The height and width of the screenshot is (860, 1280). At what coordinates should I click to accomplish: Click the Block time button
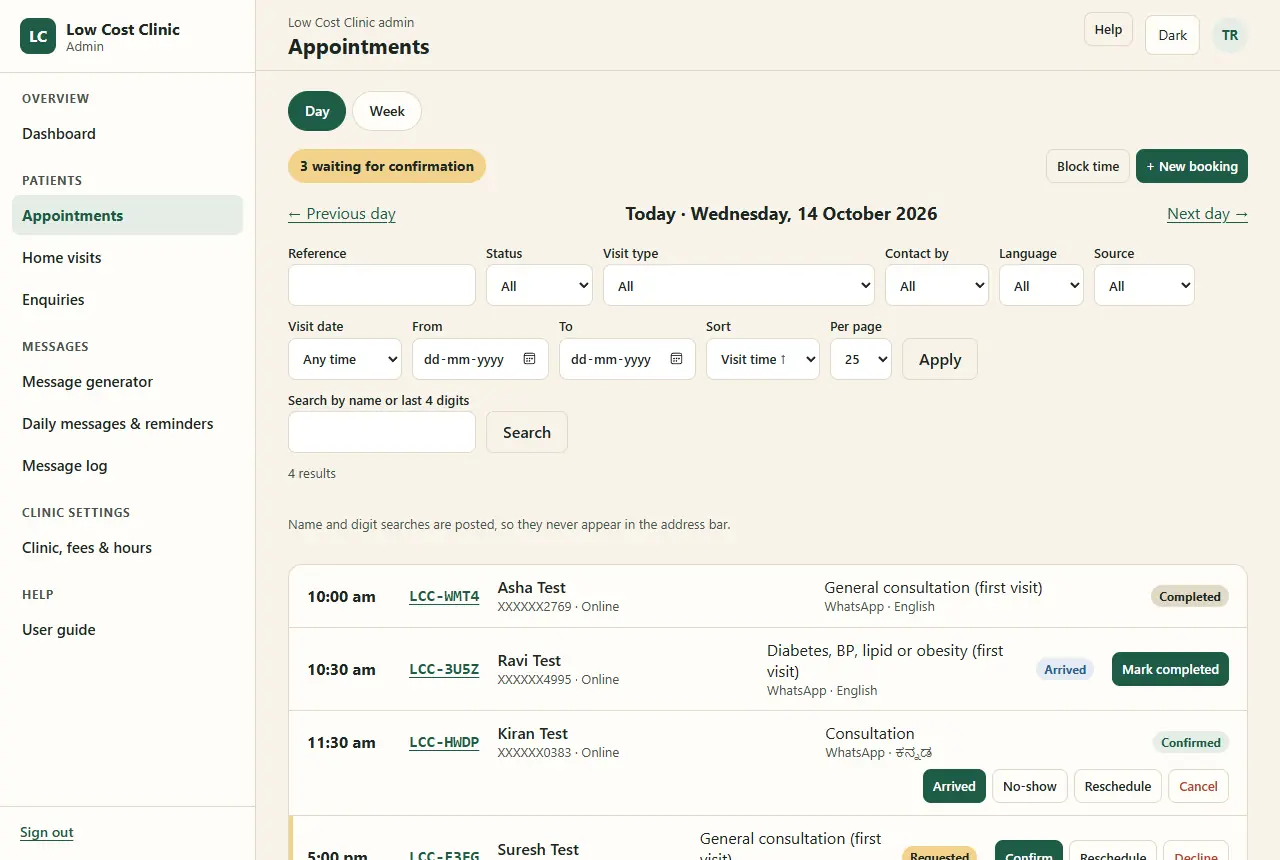click(1088, 166)
